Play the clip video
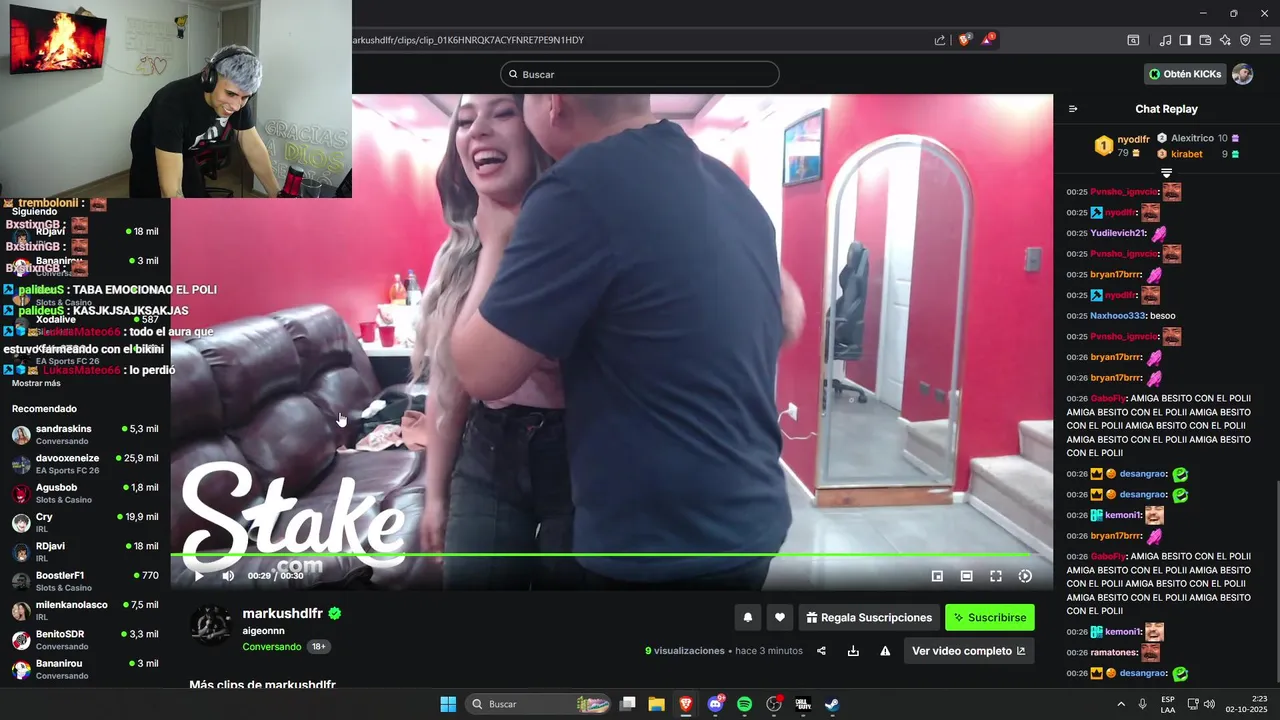Screen dimensions: 1280x720 (198, 576)
